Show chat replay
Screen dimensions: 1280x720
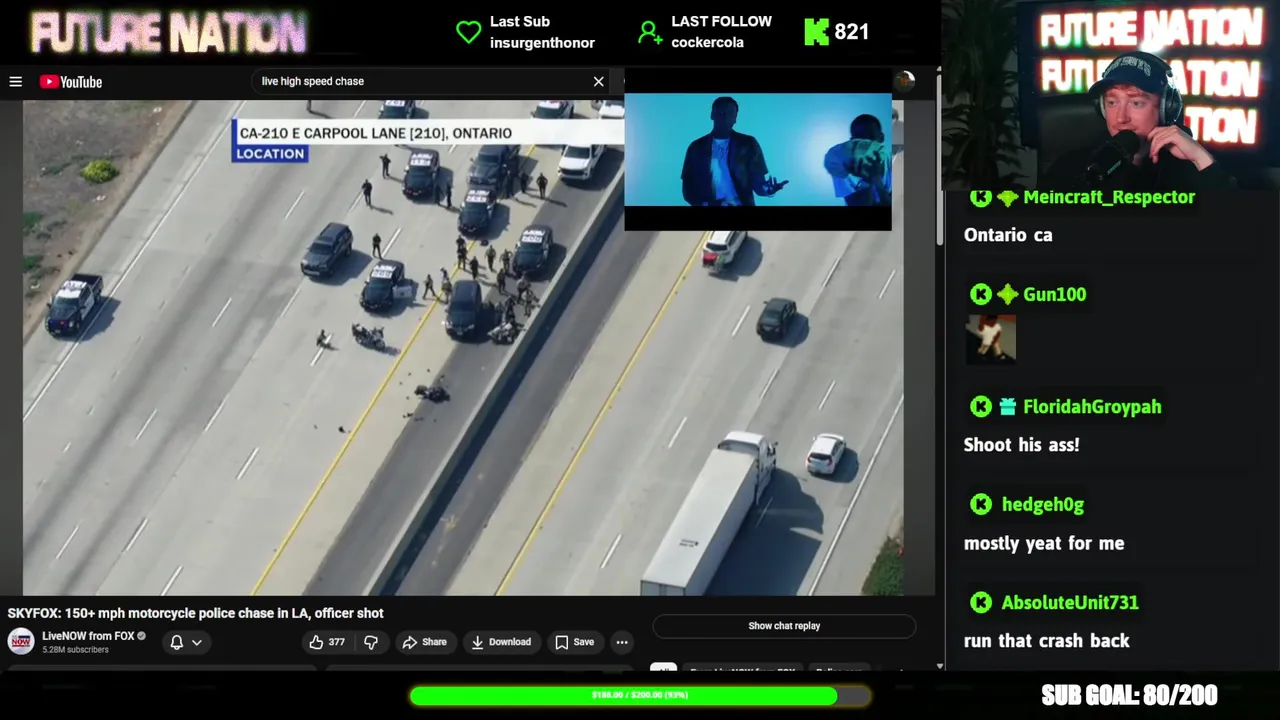coord(784,626)
